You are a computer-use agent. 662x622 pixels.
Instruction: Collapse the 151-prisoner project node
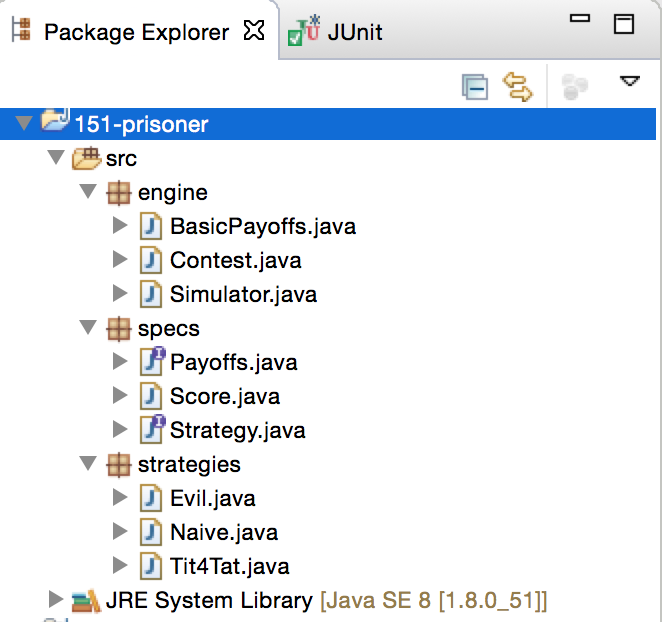click(x=24, y=124)
